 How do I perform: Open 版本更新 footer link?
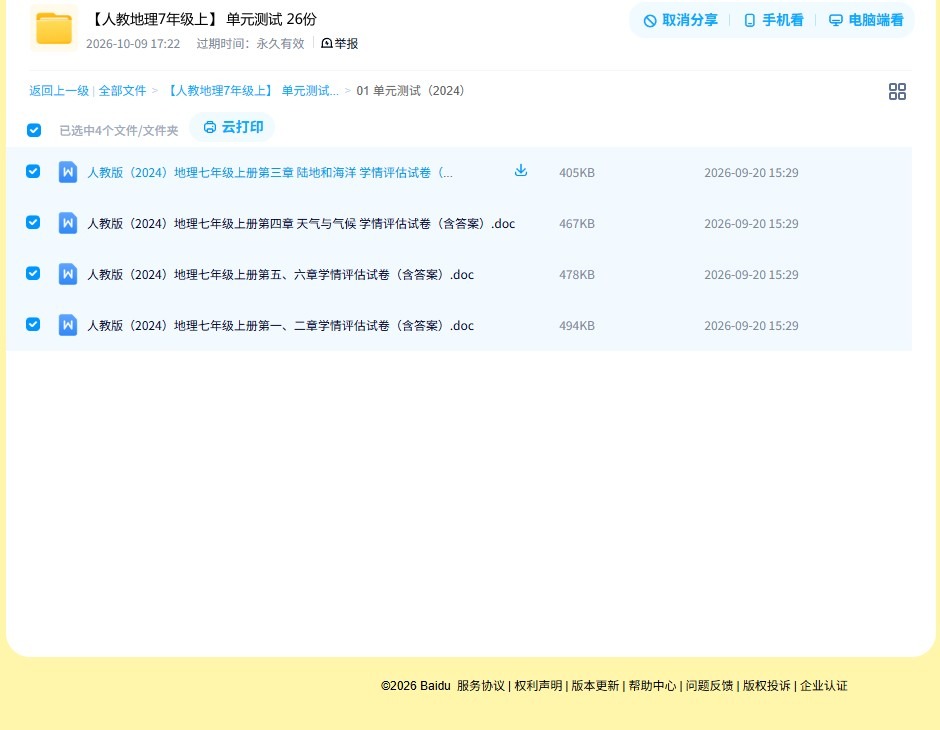595,686
